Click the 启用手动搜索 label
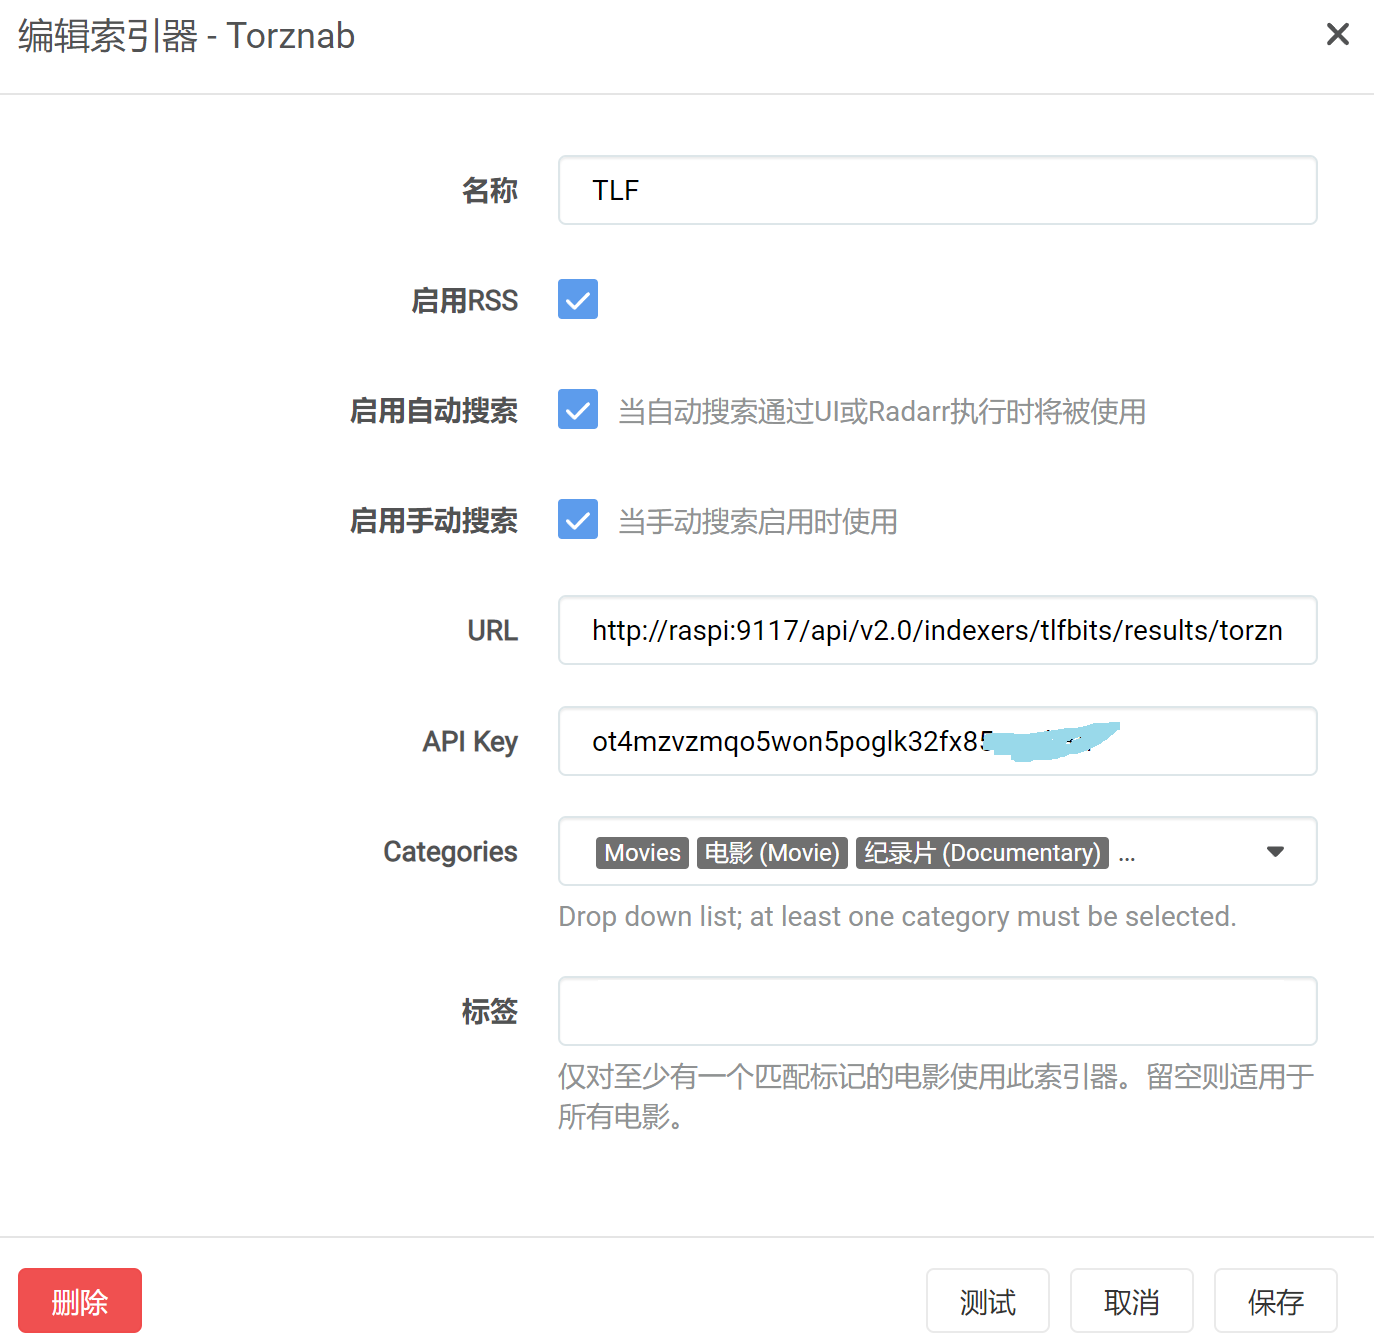Viewport: 1374px width, 1344px height. click(x=434, y=521)
